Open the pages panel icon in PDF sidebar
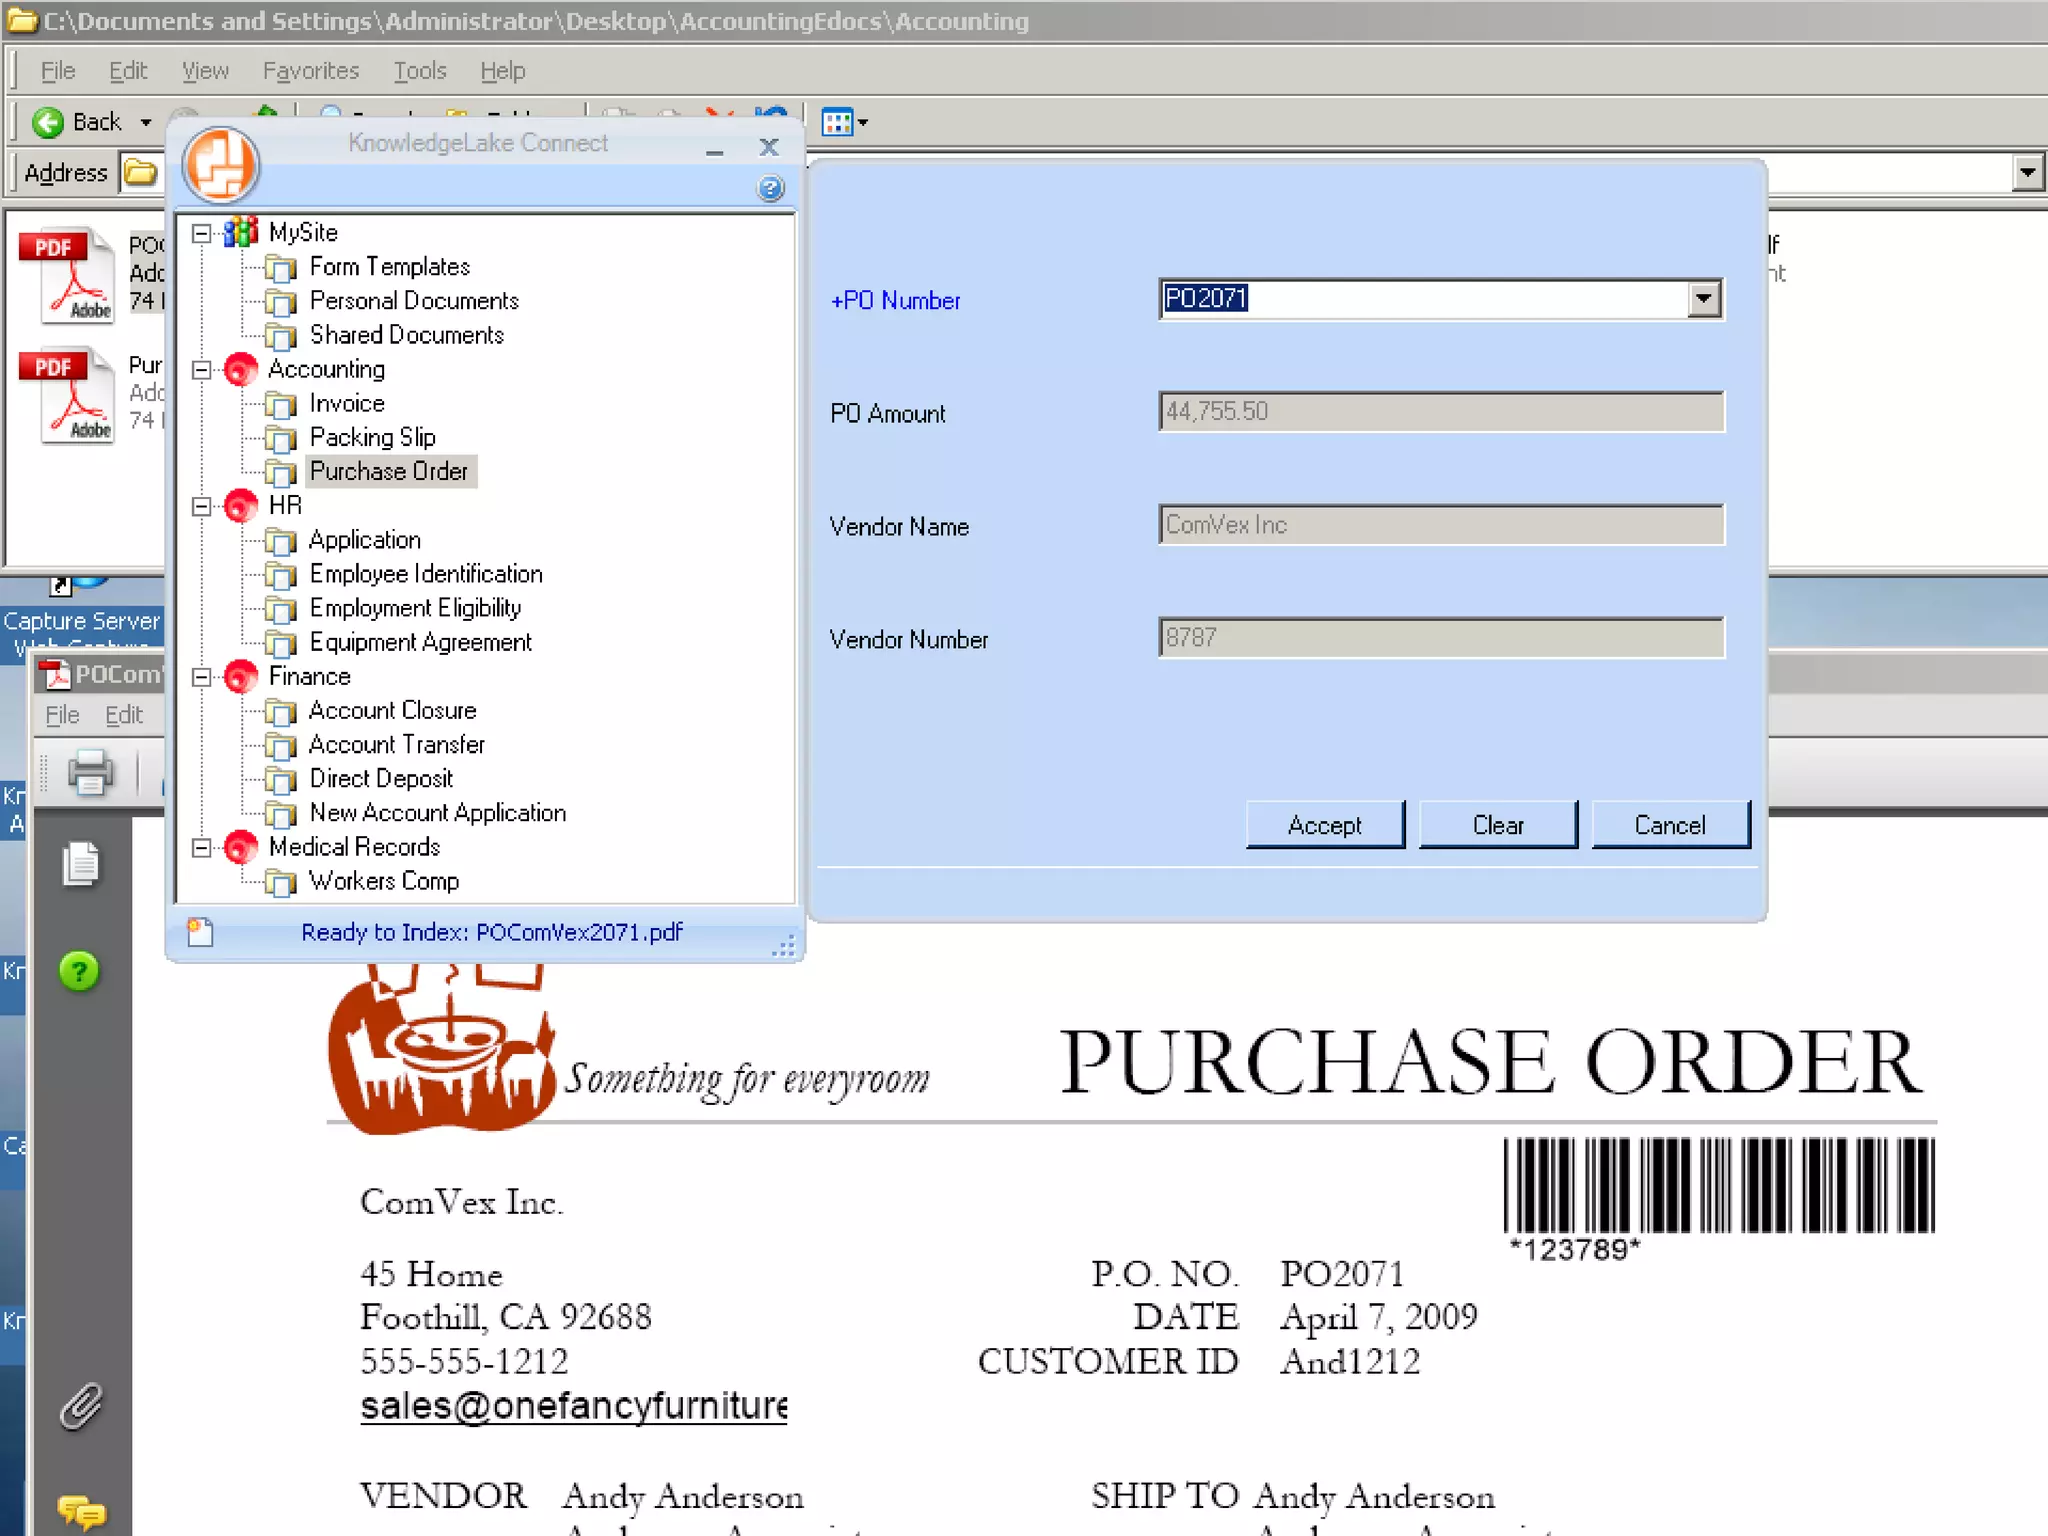The image size is (2048, 1536). point(81,864)
